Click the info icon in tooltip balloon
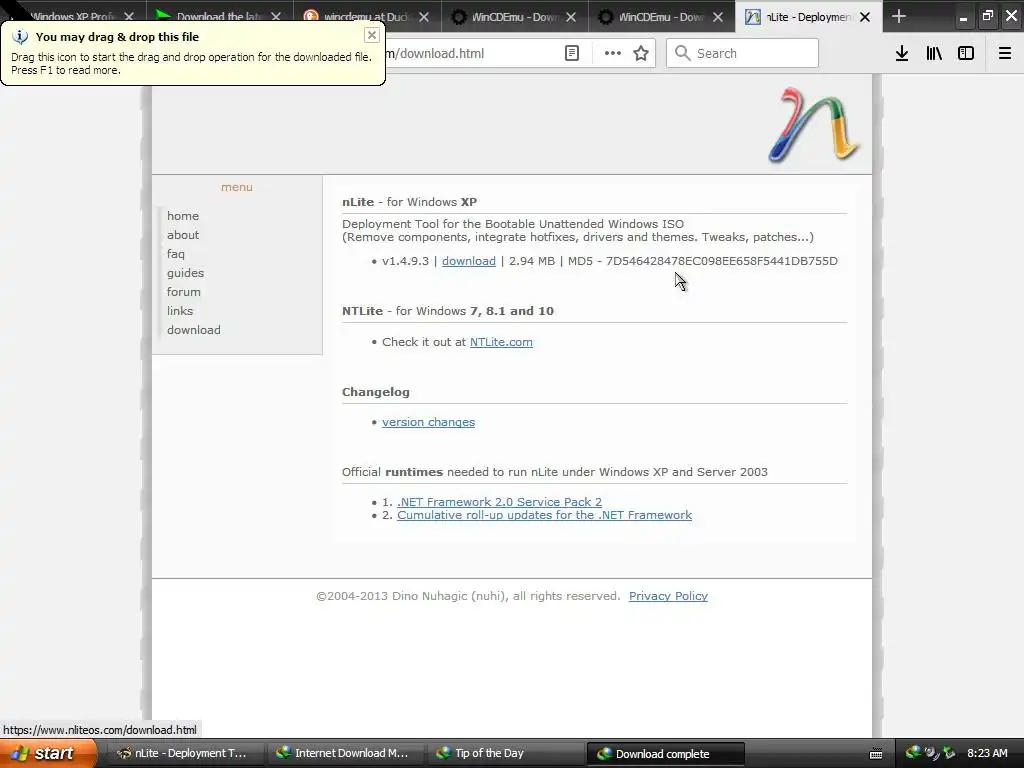 [x=20, y=37]
